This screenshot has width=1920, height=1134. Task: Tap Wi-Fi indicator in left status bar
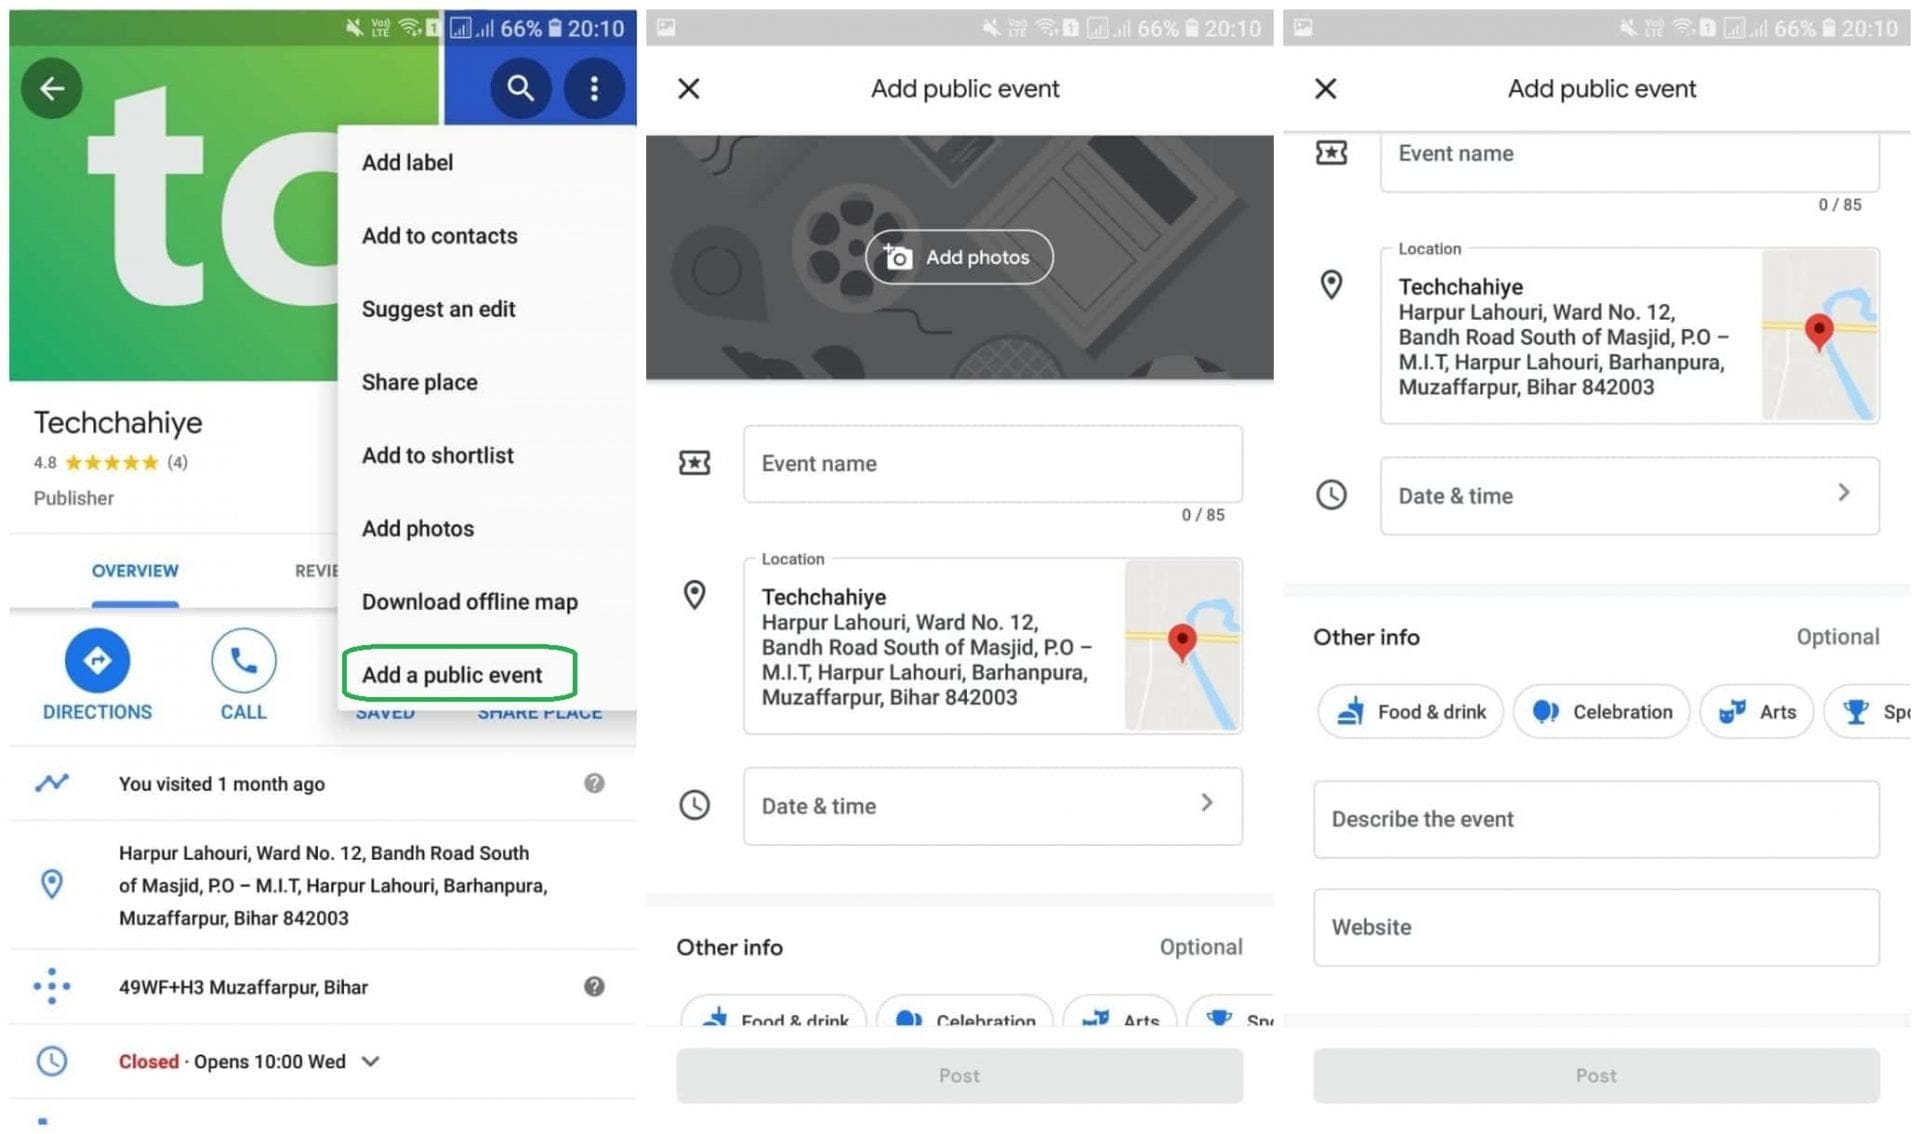tap(410, 28)
